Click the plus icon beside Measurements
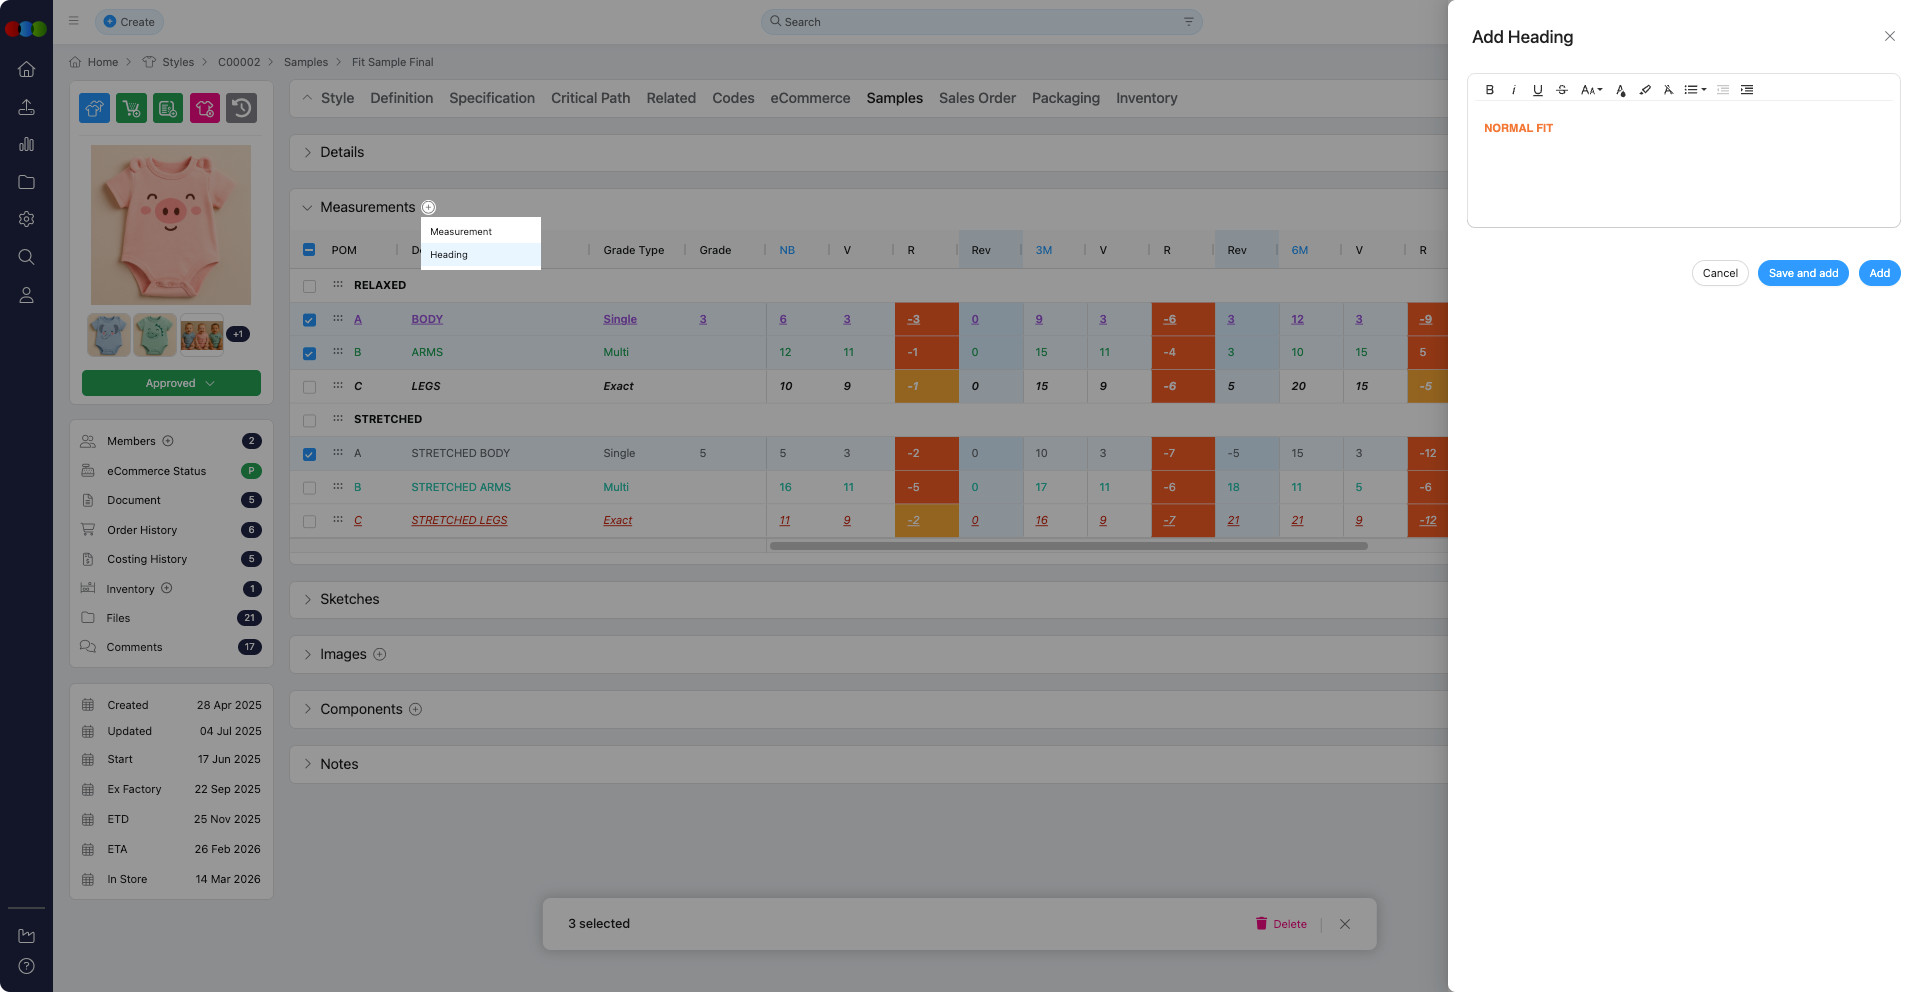The image size is (1920, 992). (x=429, y=208)
